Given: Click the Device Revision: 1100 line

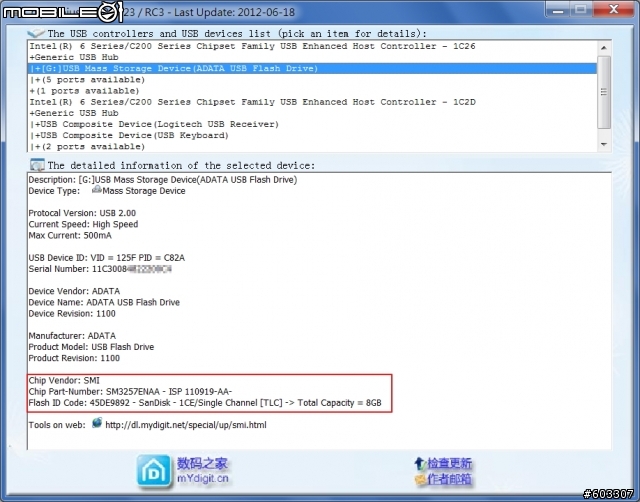Looking at the screenshot, I should pyautogui.click(x=72, y=313).
